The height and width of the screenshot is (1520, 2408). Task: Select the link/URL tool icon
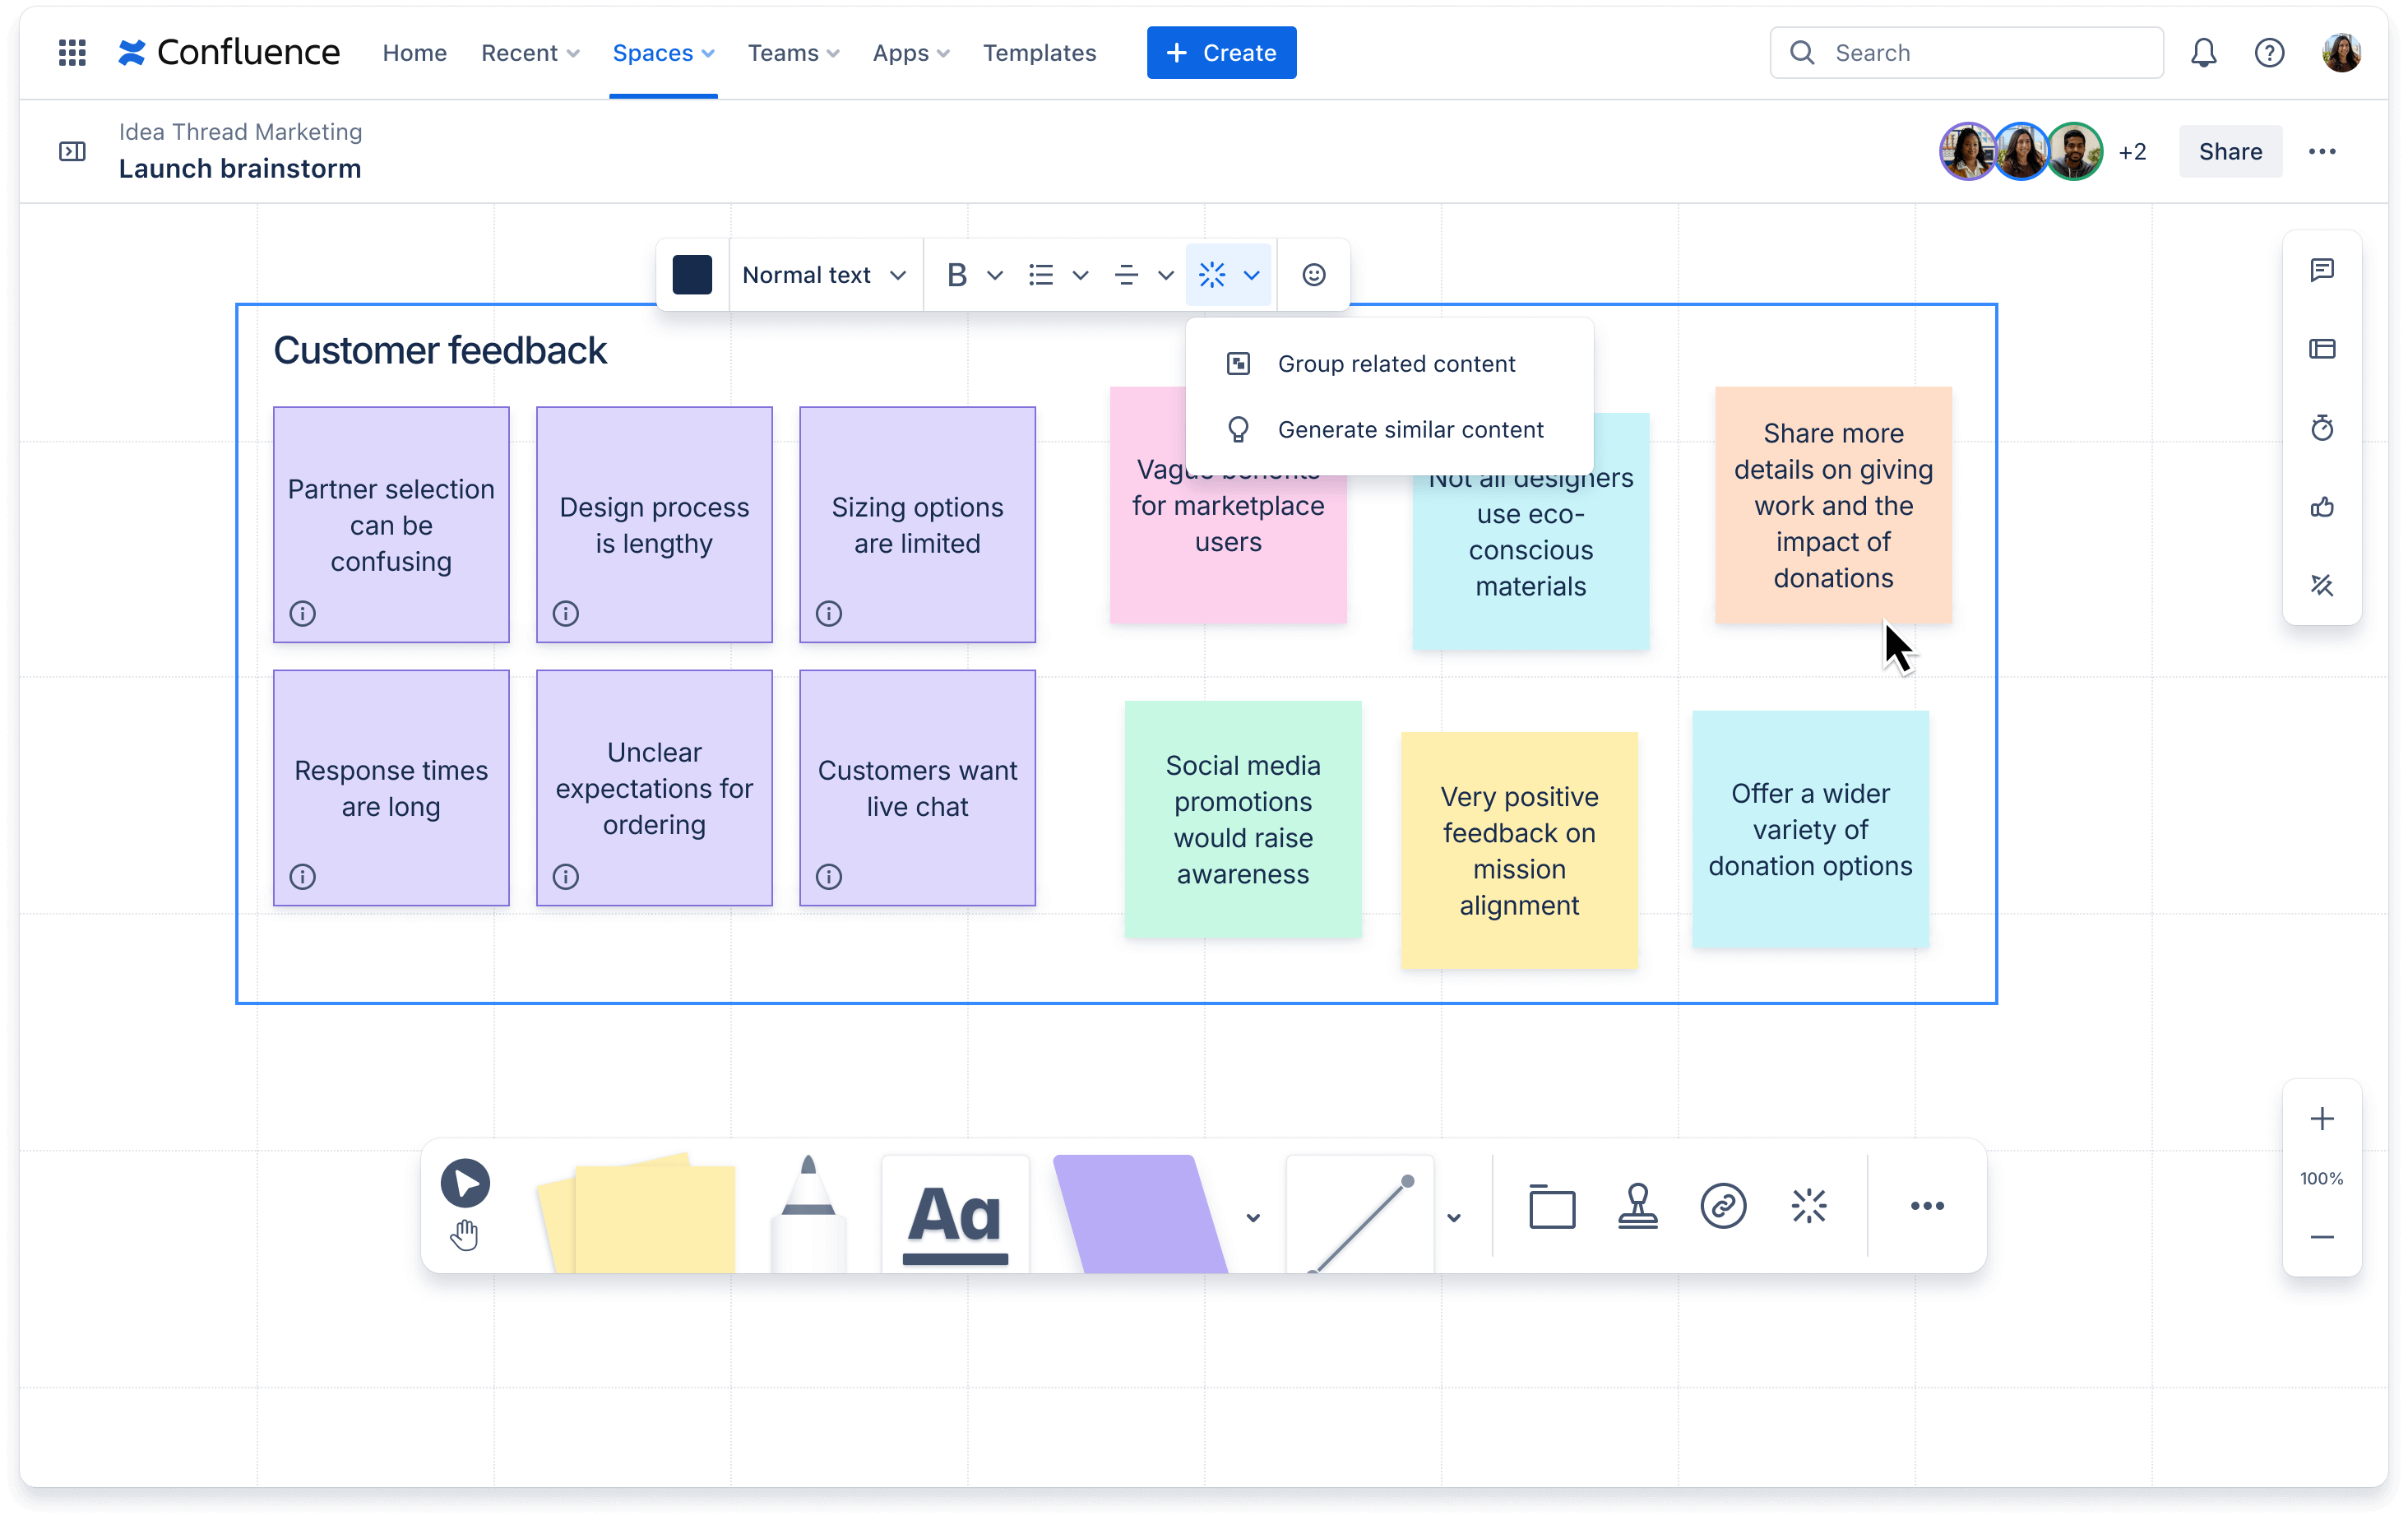click(x=1722, y=1205)
